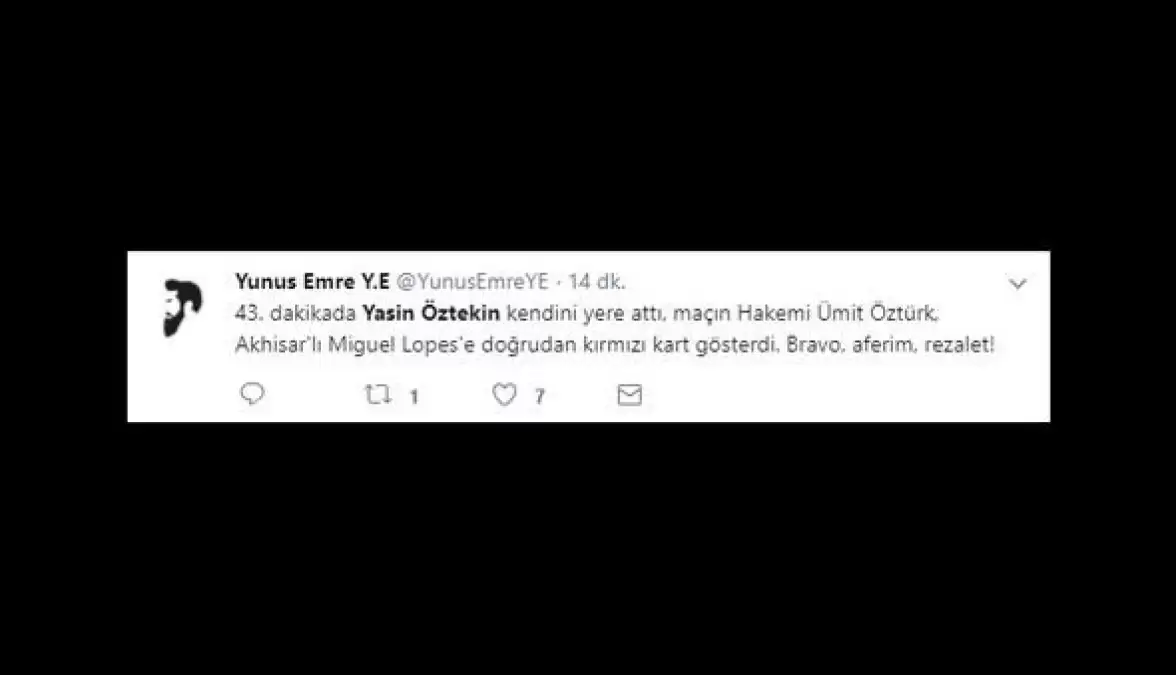Visit the @YunusEmreYE handle link
The image size is (1176, 675).
[x=472, y=281]
